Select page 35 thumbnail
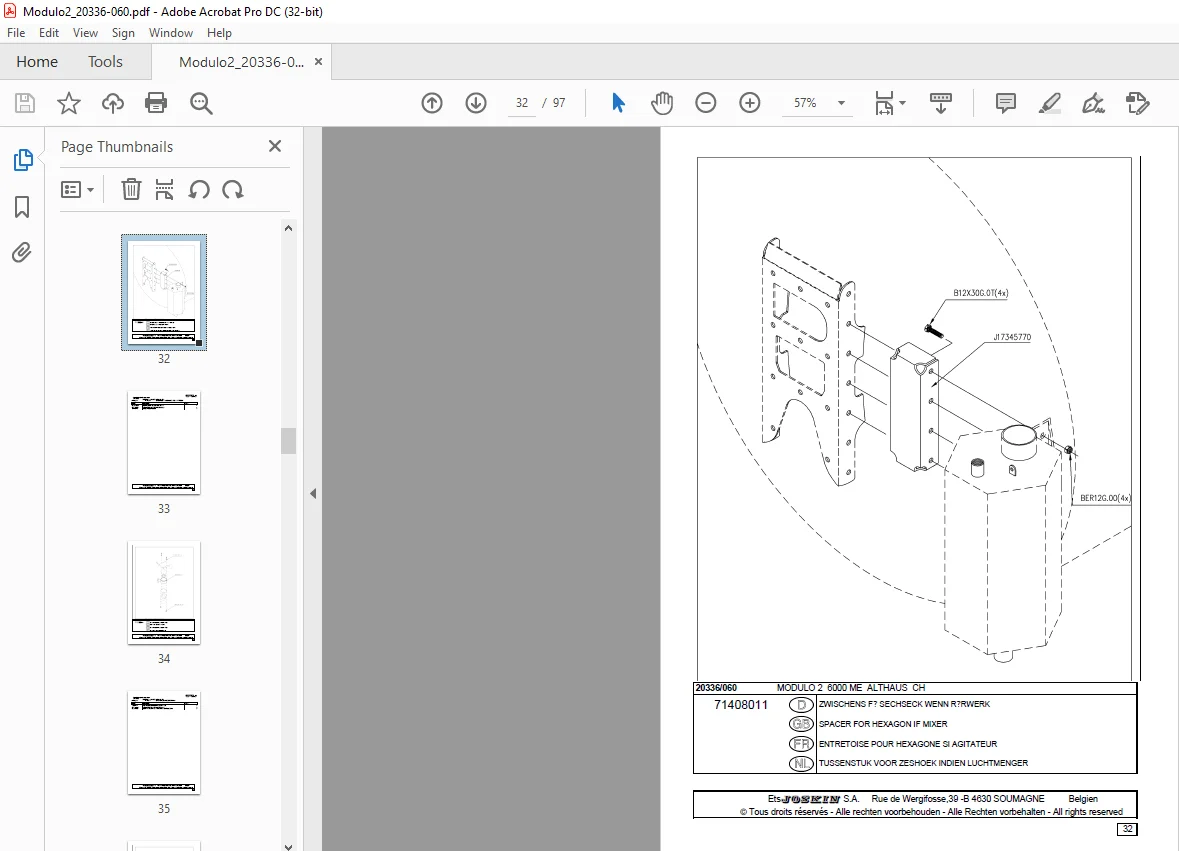This screenshot has height=851, width=1179. tap(164, 743)
